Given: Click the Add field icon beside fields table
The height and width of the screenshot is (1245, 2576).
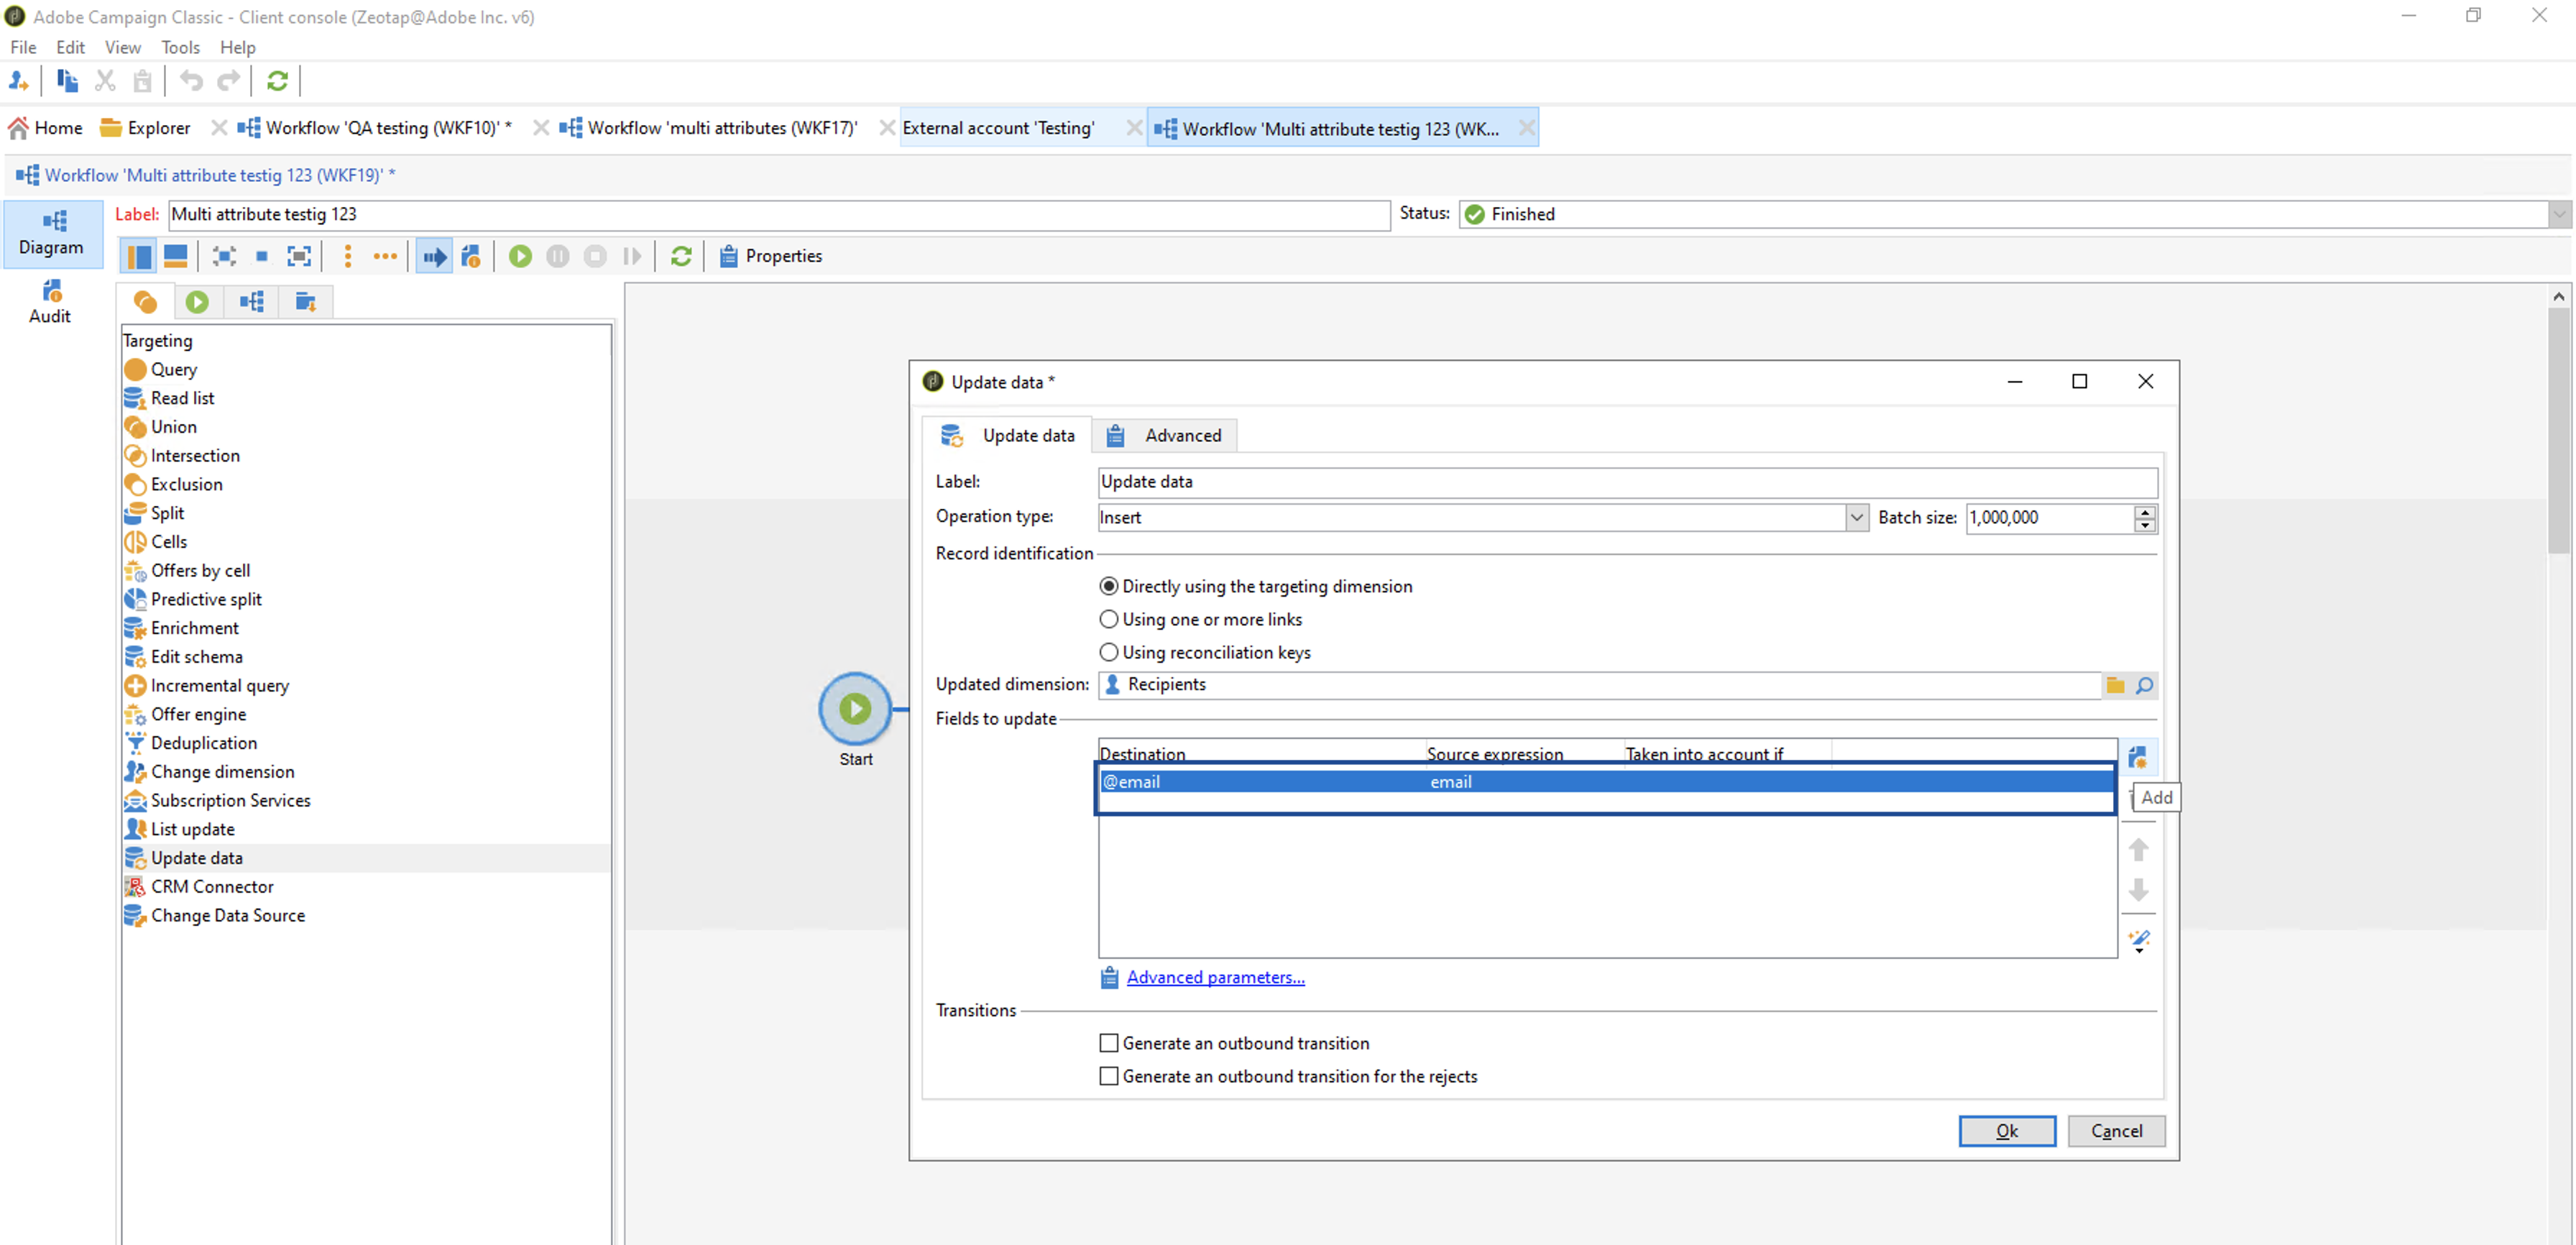Looking at the screenshot, I should pyautogui.click(x=2138, y=757).
